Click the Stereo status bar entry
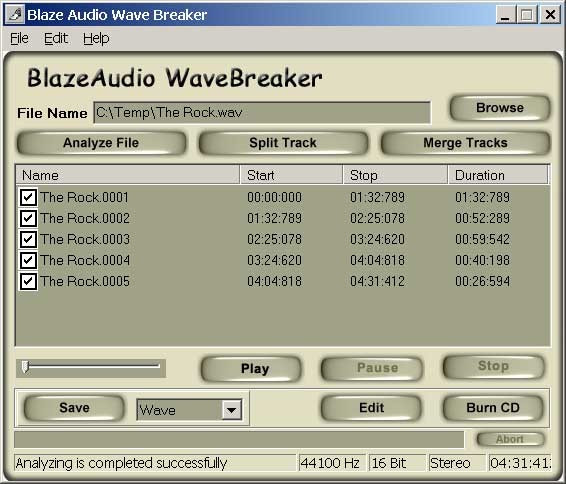This screenshot has height=484, width=566. pos(457,463)
